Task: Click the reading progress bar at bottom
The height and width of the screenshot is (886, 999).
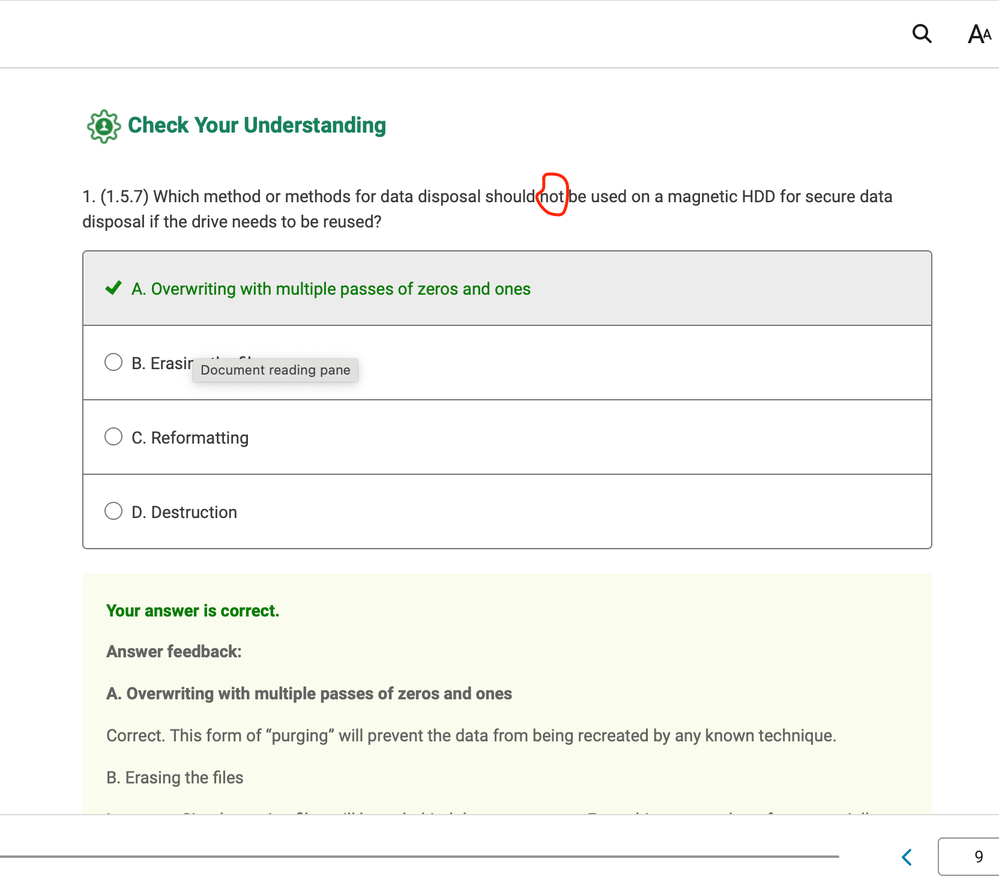Action: [420, 856]
